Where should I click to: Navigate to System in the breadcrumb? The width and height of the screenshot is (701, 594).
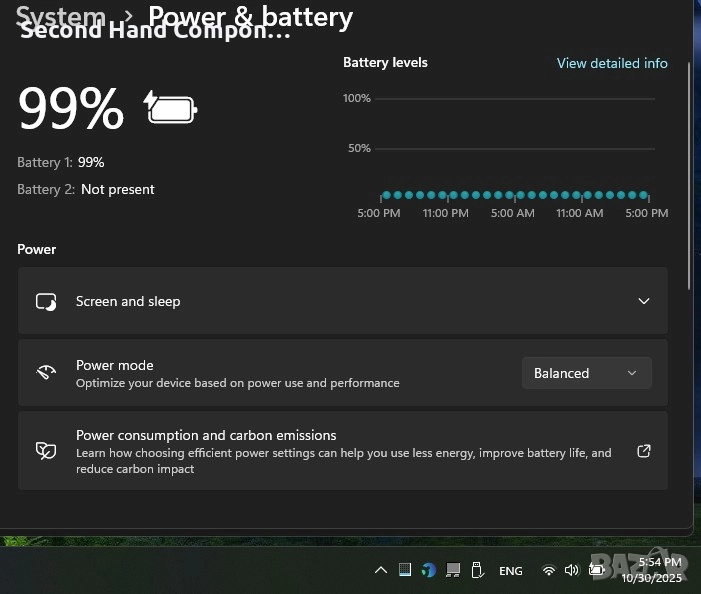62,16
